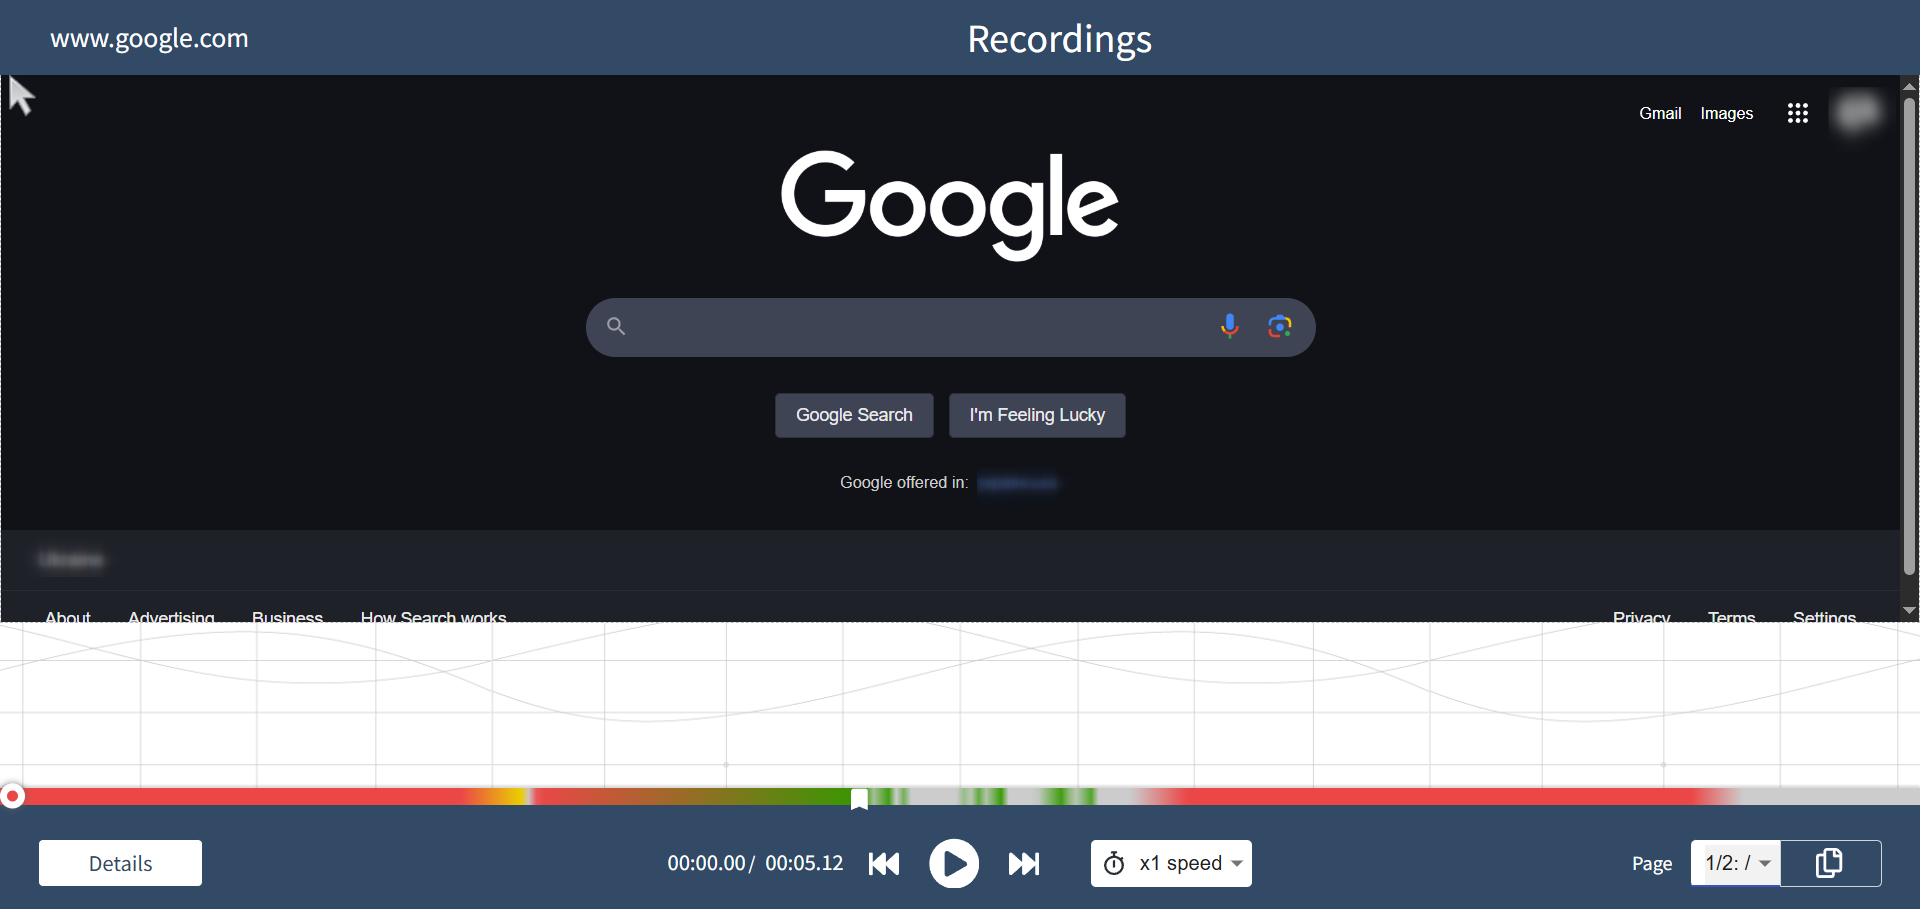
Task: Click the Google Search button
Action: coord(854,415)
